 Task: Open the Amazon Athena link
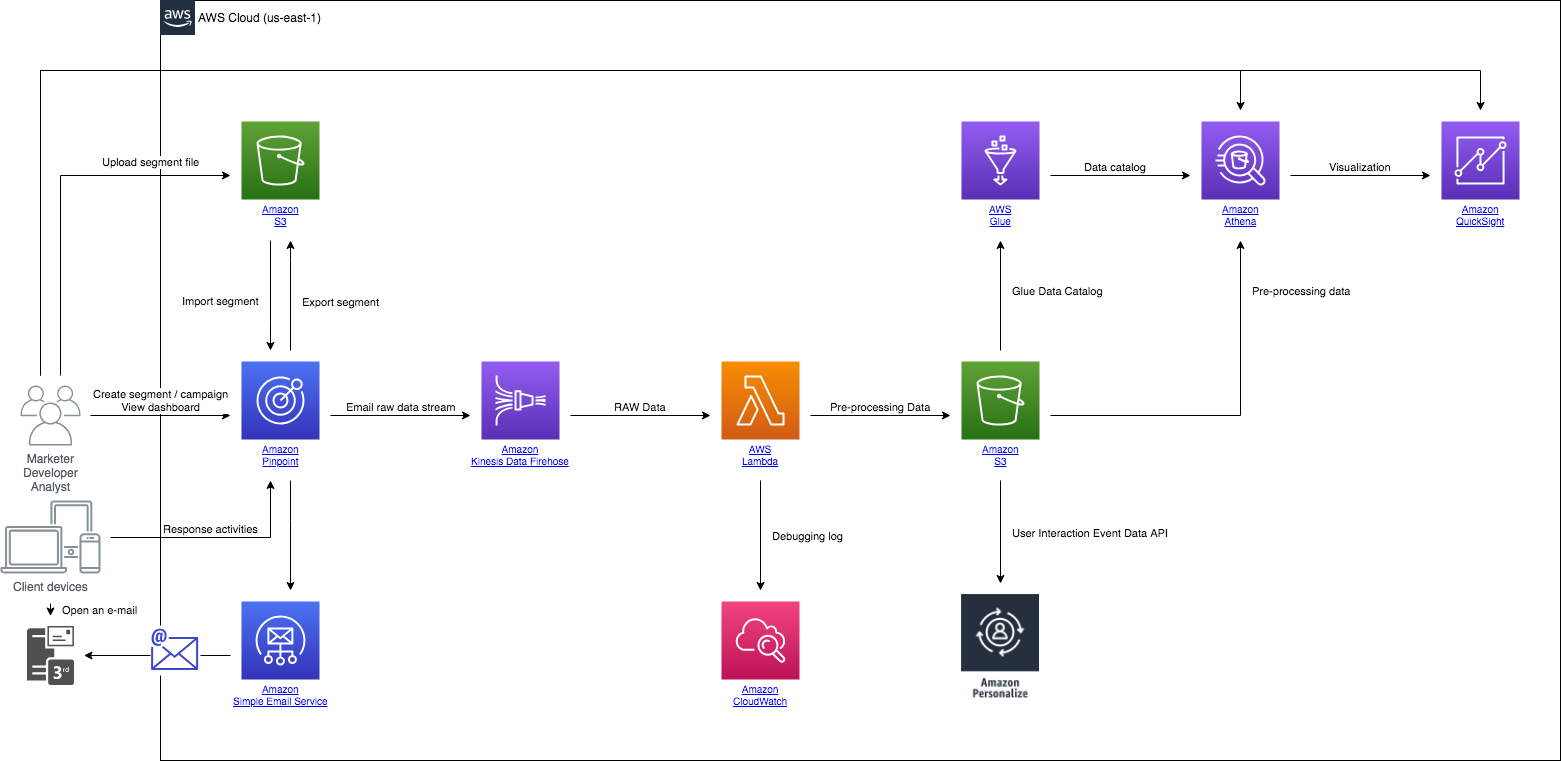(1240, 216)
